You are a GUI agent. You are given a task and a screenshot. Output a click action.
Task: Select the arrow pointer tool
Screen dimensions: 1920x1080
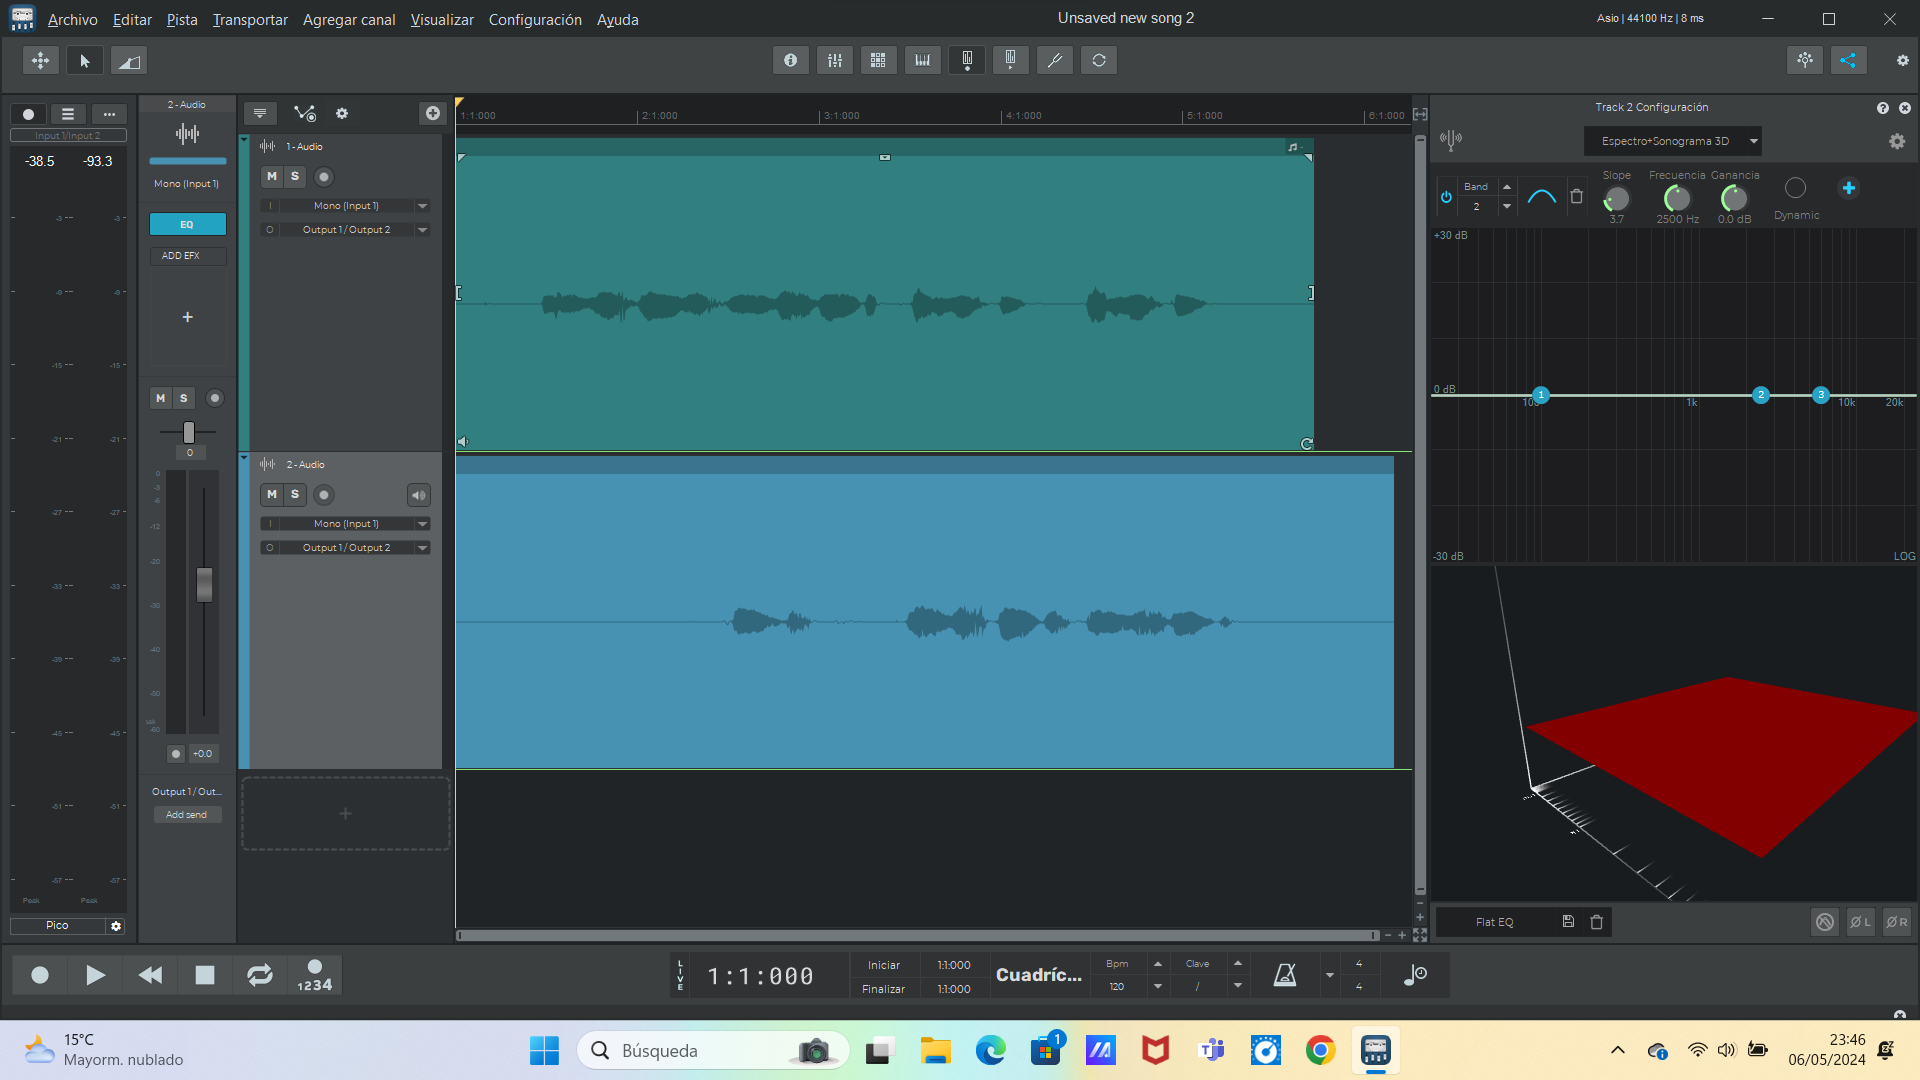85,61
